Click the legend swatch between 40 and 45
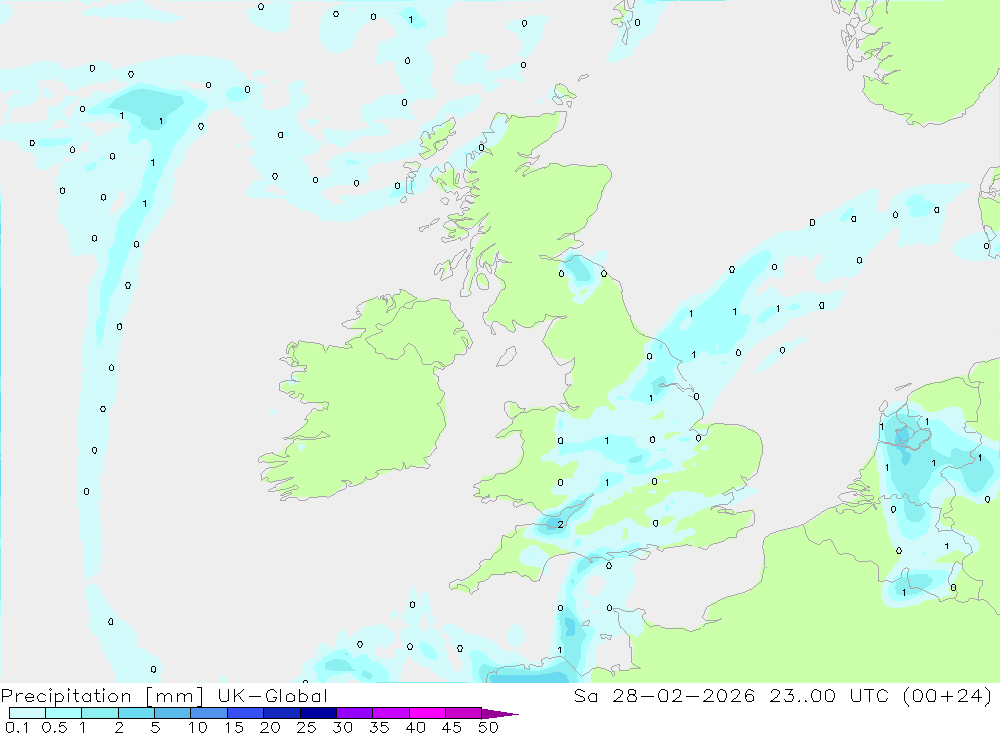 coord(427,713)
